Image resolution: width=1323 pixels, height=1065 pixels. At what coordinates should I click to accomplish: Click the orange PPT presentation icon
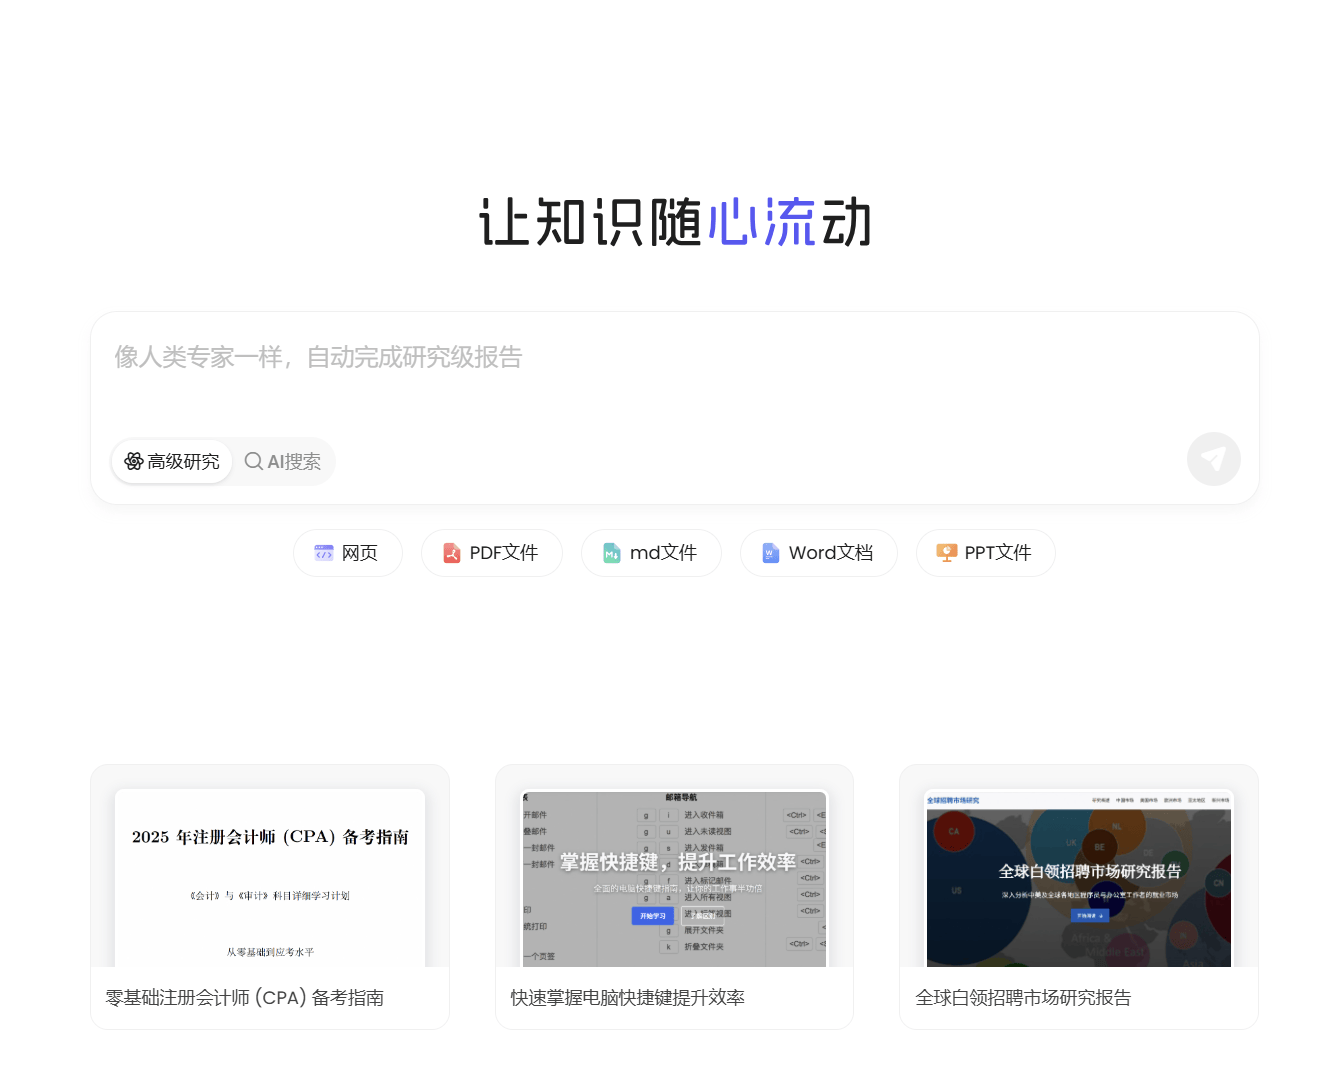[x=946, y=553]
